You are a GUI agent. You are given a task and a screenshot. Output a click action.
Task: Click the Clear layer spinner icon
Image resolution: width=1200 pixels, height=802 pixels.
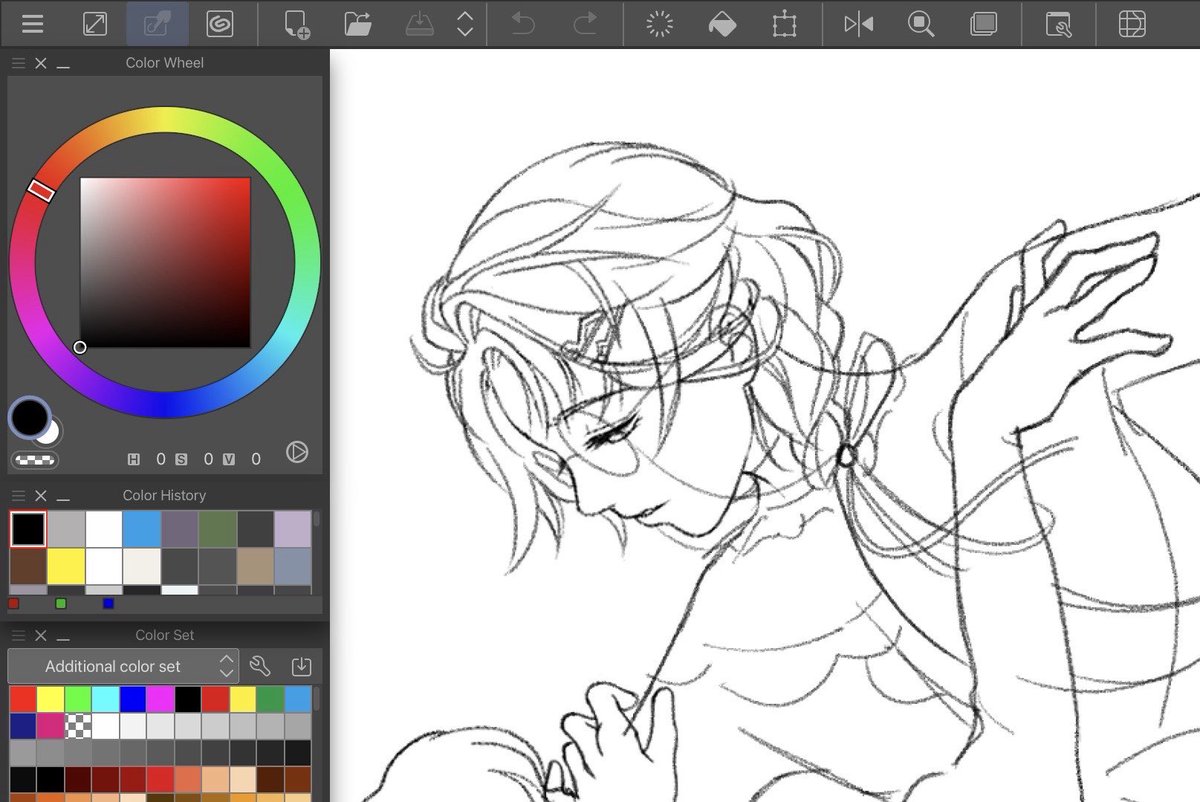(659, 24)
